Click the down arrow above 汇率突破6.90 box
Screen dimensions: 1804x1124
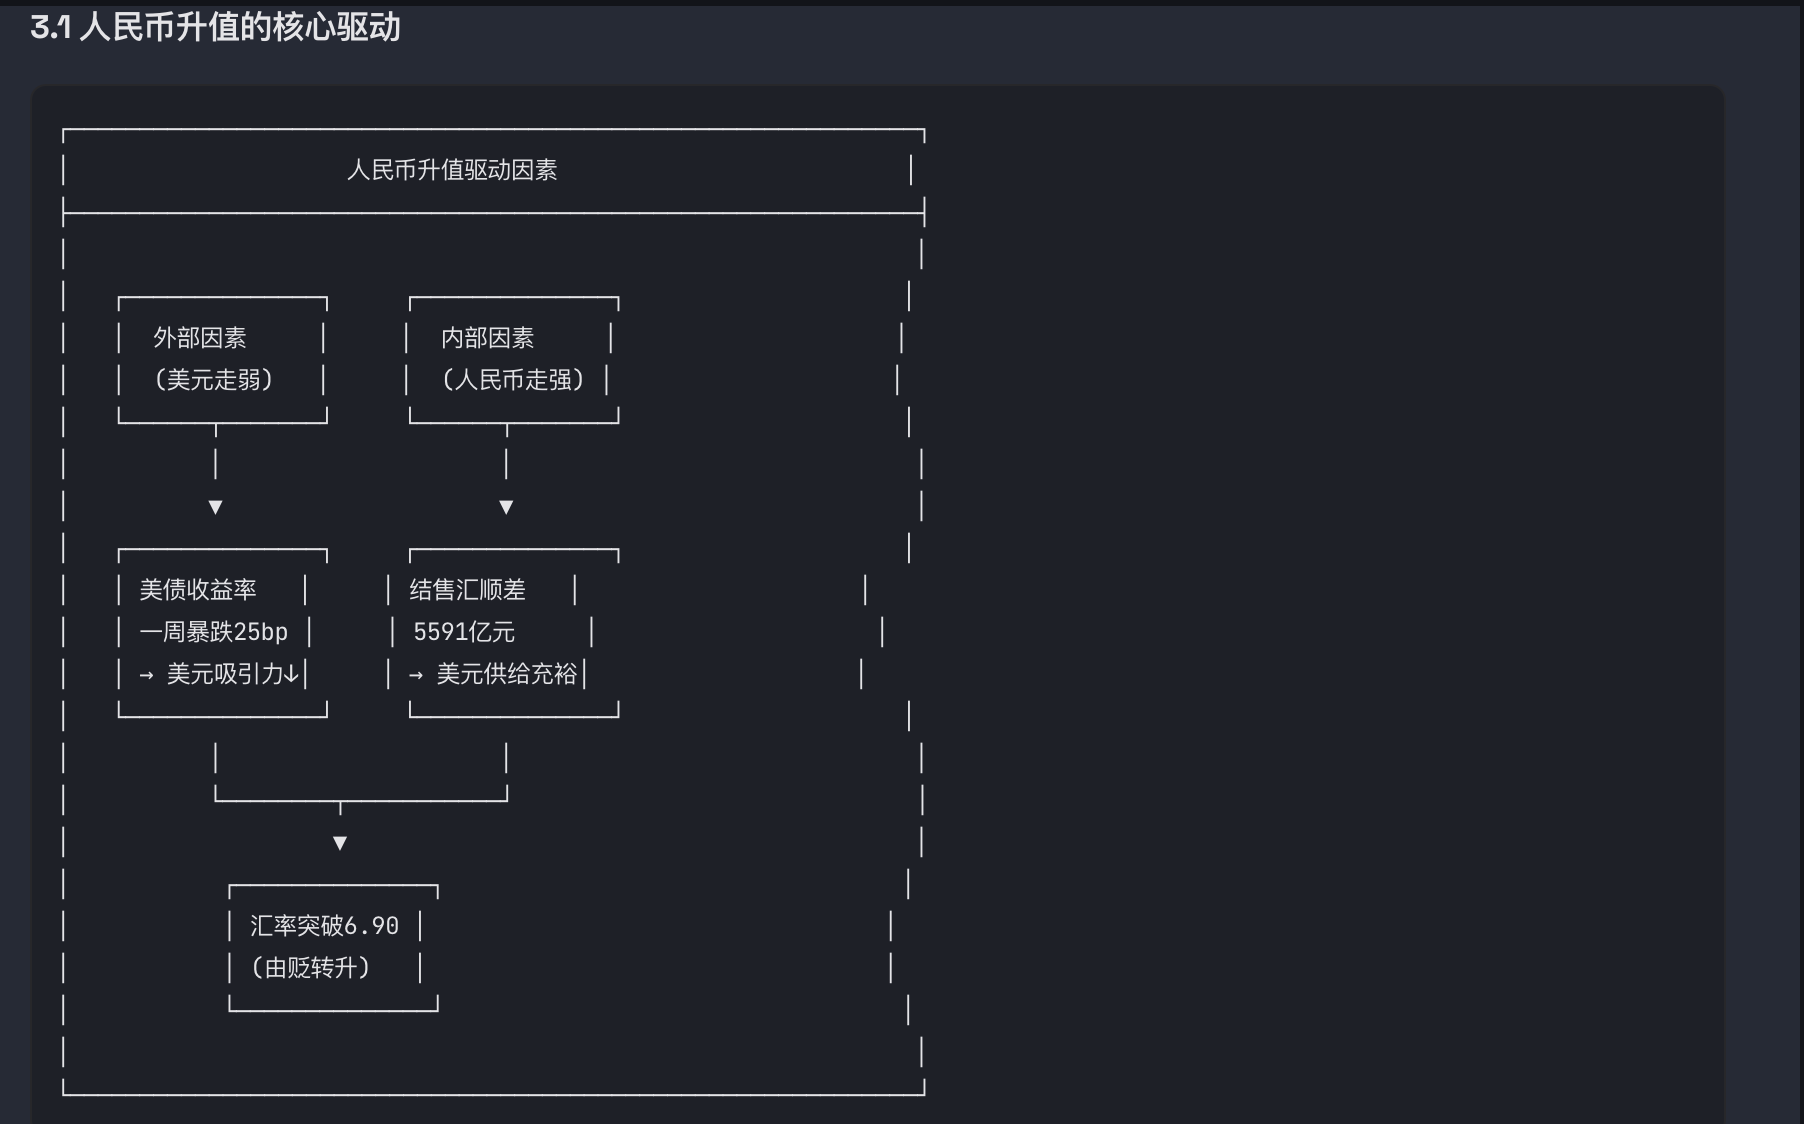[340, 843]
